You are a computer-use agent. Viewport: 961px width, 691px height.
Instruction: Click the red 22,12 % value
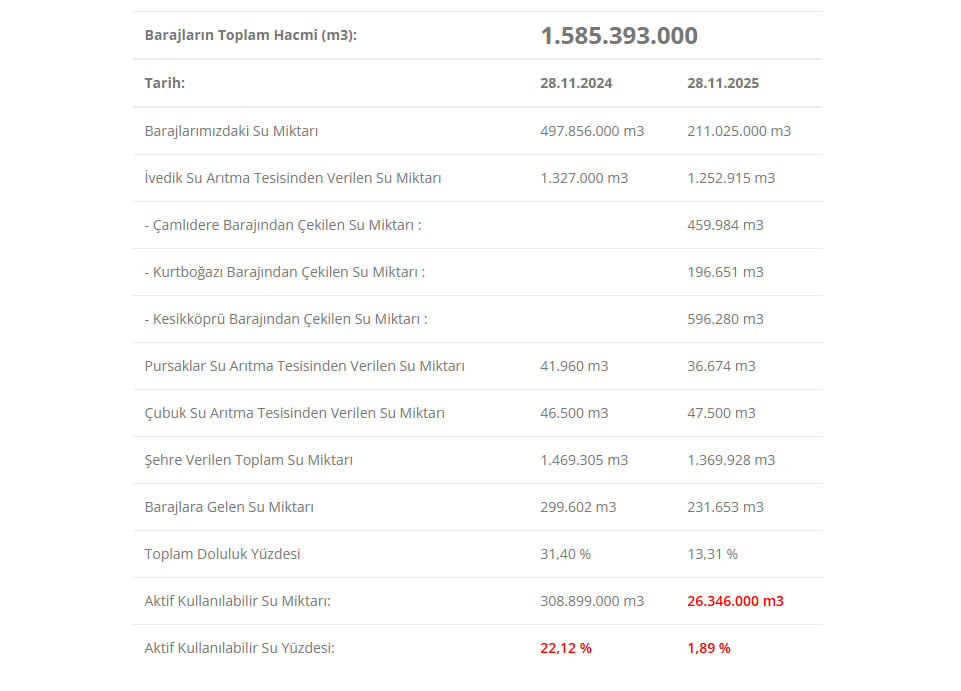pyautogui.click(x=566, y=648)
